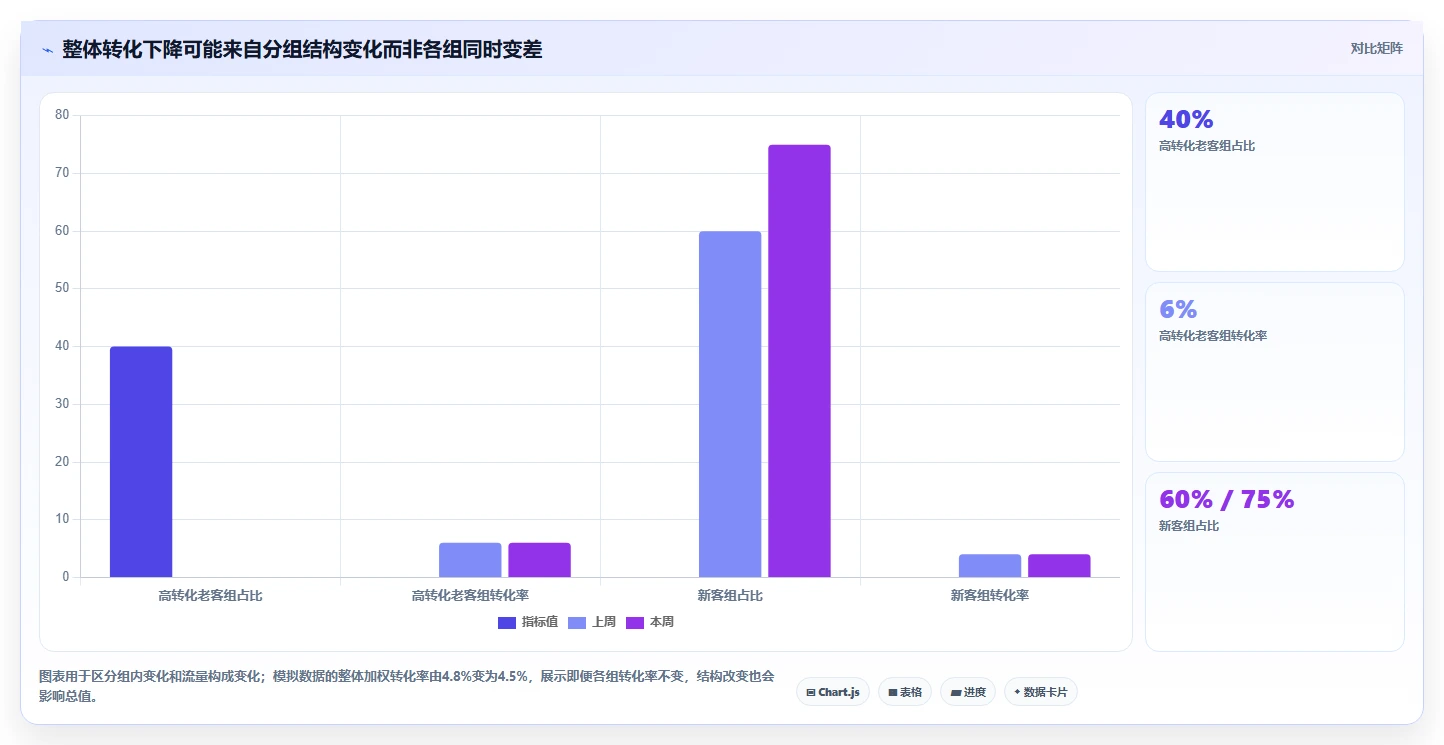Click the 对比矩阵 label

(1376, 49)
